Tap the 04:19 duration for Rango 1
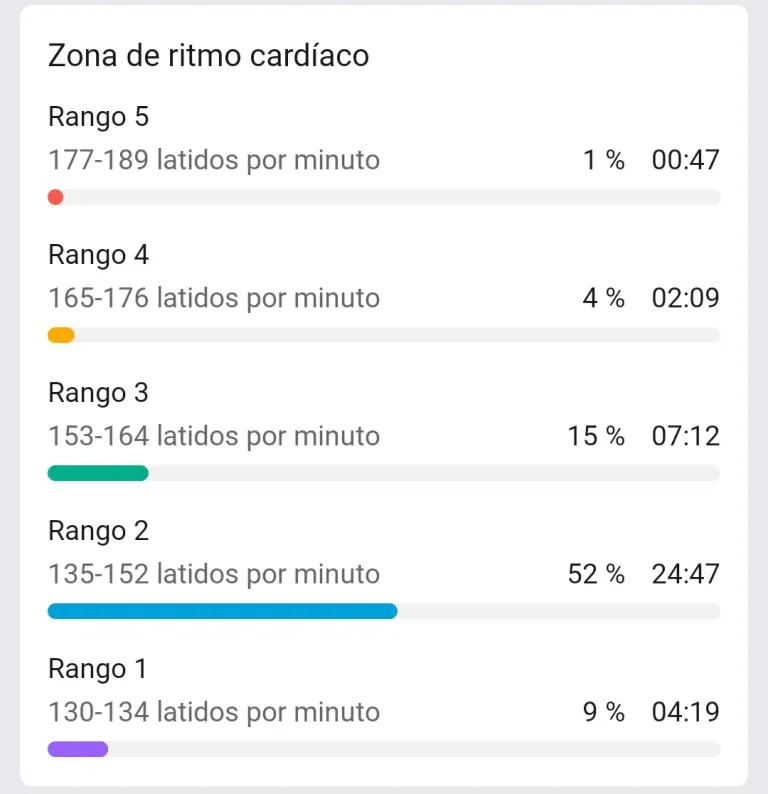This screenshot has width=768, height=794. pyautogui.click(x=685, y=712)
